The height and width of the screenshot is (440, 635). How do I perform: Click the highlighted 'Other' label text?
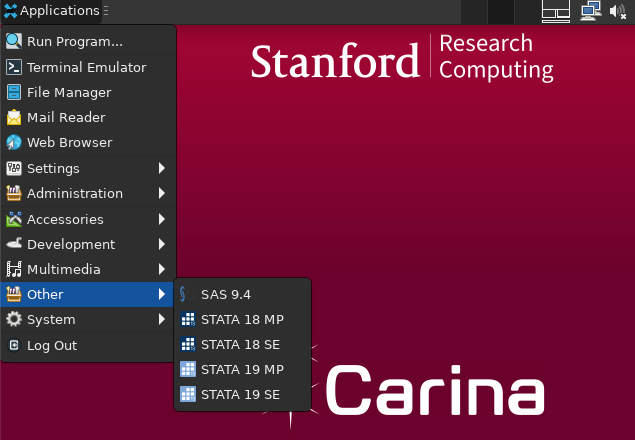(45, 294)
